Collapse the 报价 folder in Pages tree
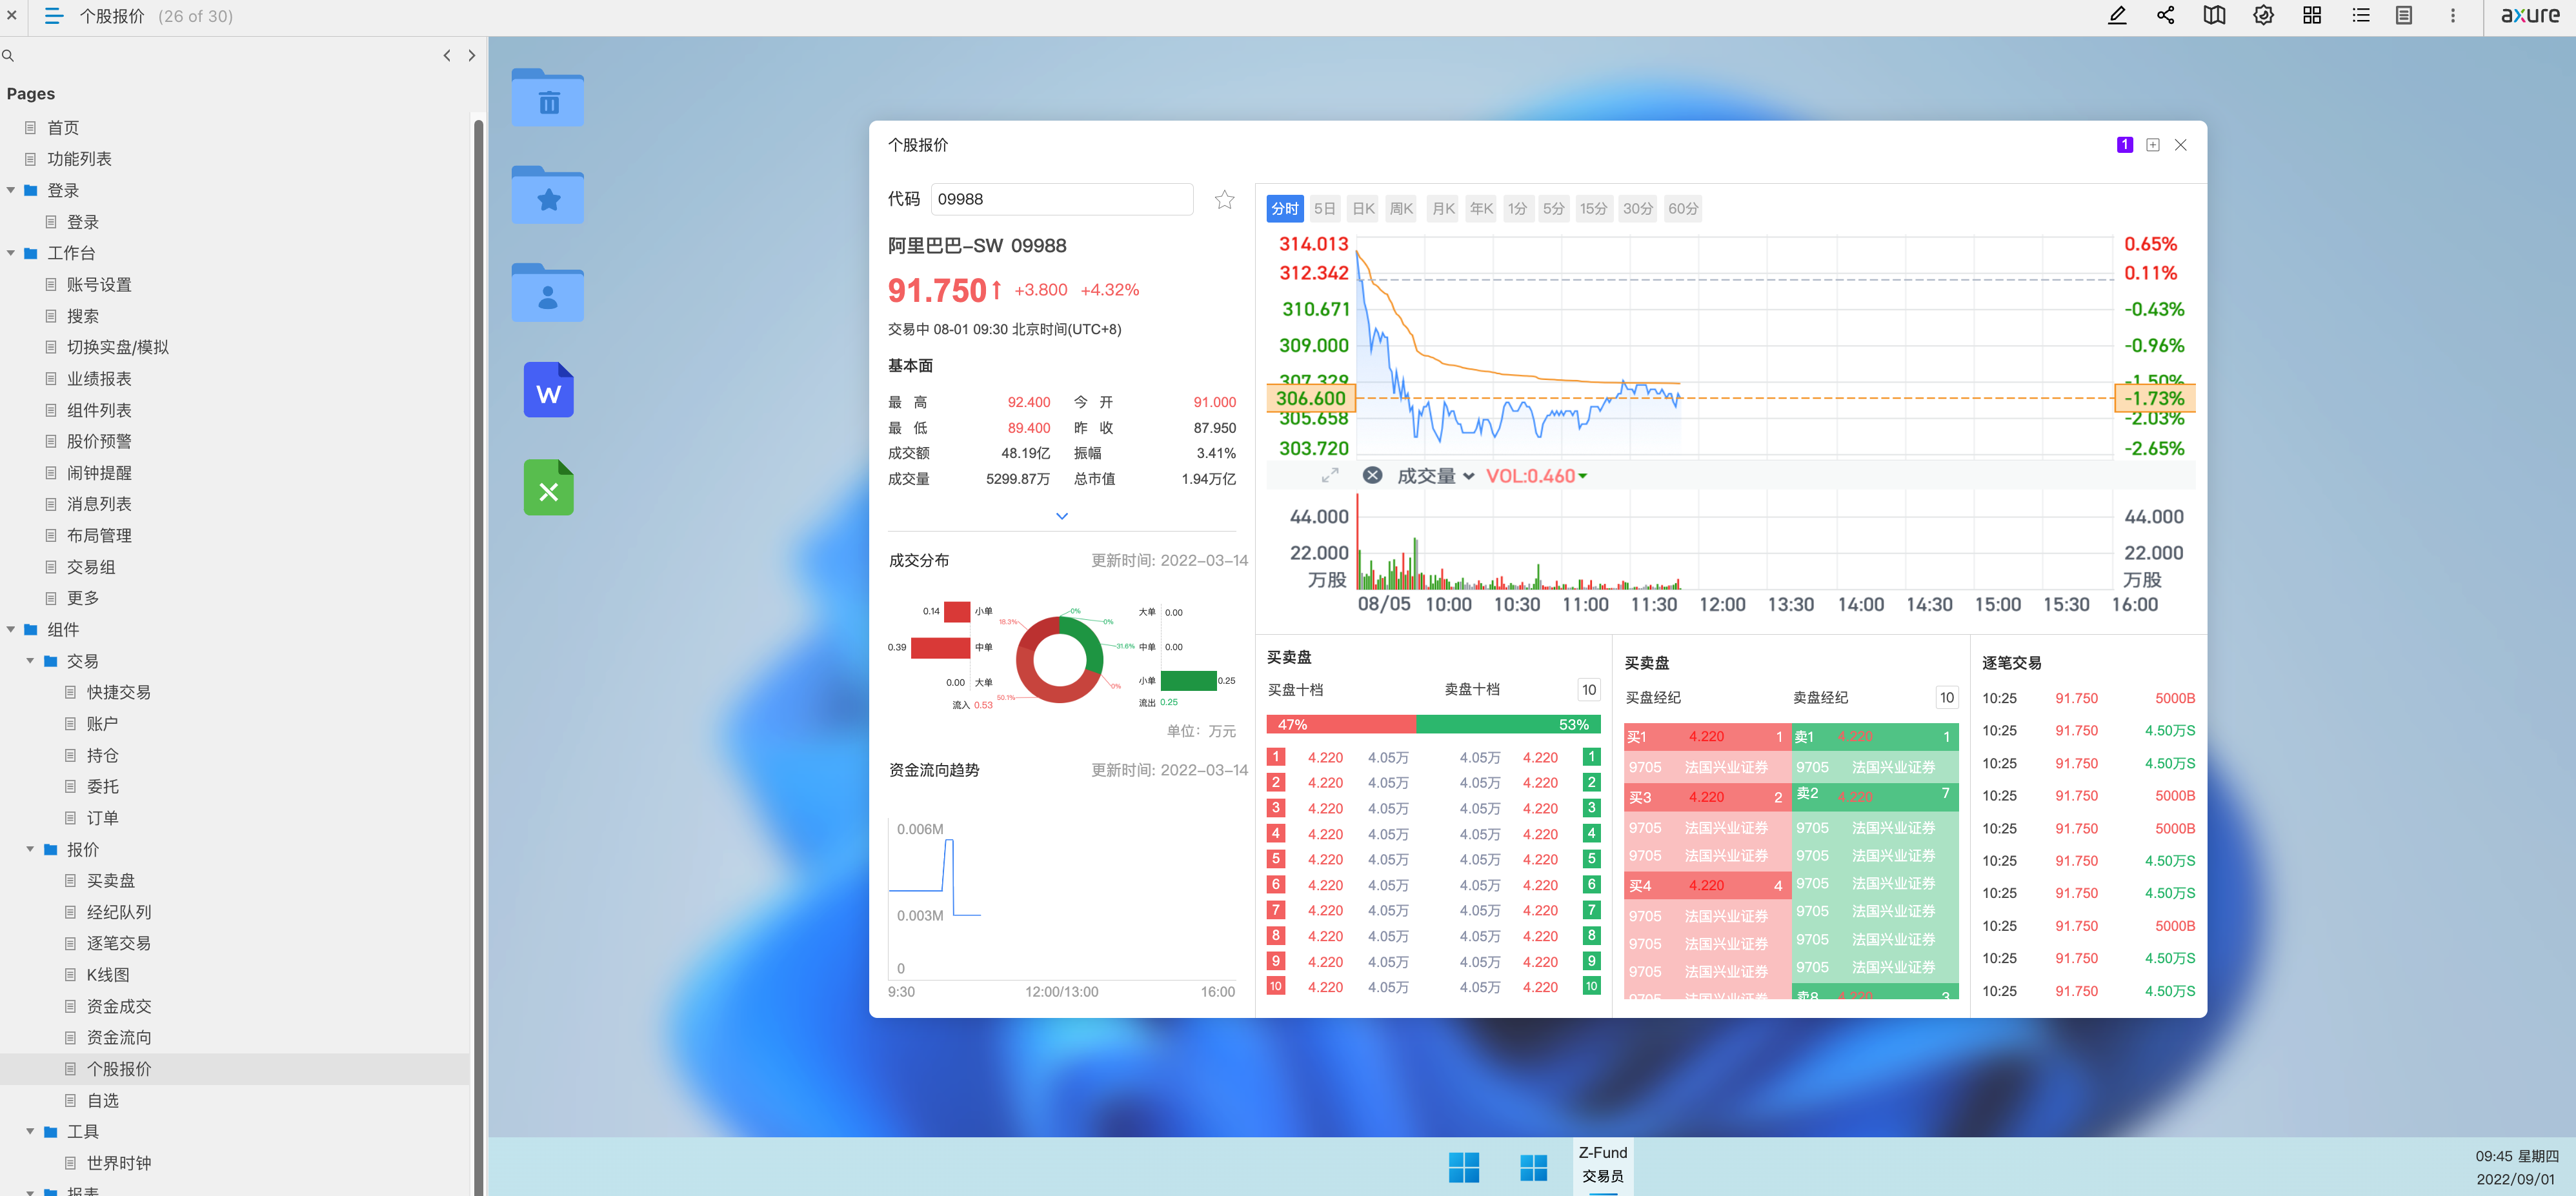Screen dimensions: 2576x1196 pos(30,850)
